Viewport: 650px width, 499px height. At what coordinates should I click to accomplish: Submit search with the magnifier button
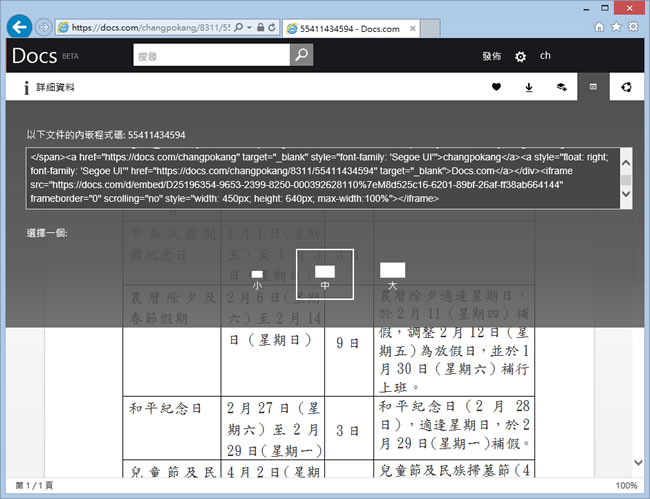click(x=301, y=55)
